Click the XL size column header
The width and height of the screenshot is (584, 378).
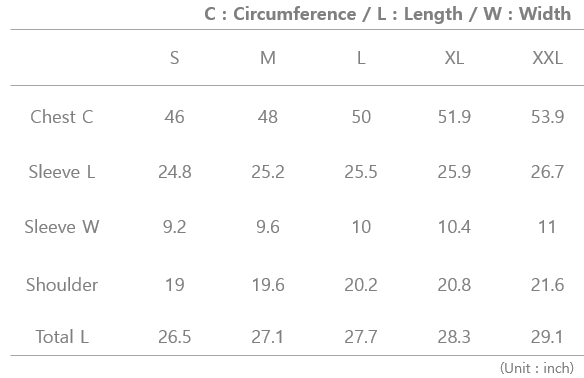pos(454,58)
